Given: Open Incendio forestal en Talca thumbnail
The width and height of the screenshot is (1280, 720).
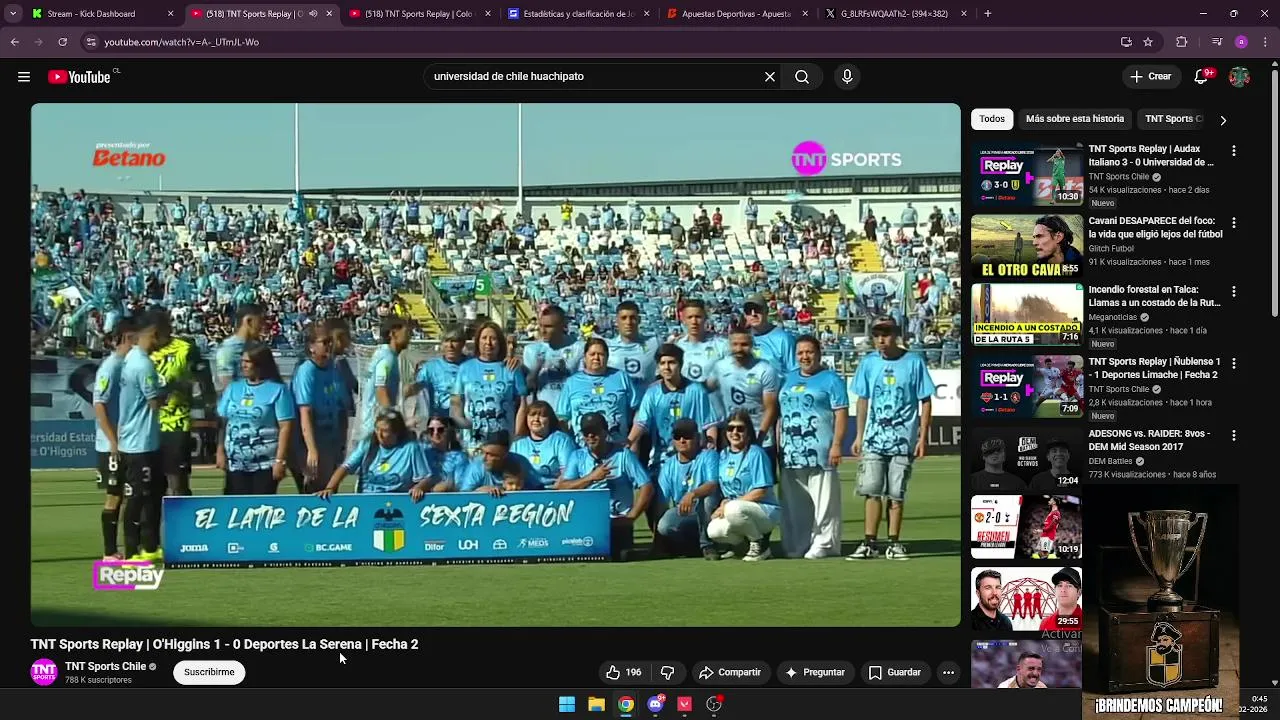Looking at the screenshot, I should click(x=1026, y=314).
